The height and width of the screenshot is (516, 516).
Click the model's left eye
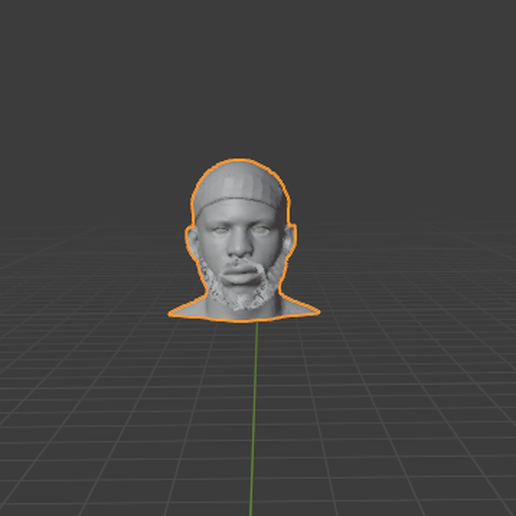coord(261,230)
